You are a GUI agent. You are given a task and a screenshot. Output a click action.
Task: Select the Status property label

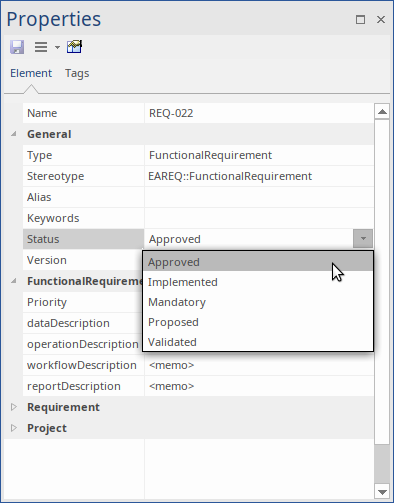click(x=43, y=239)
